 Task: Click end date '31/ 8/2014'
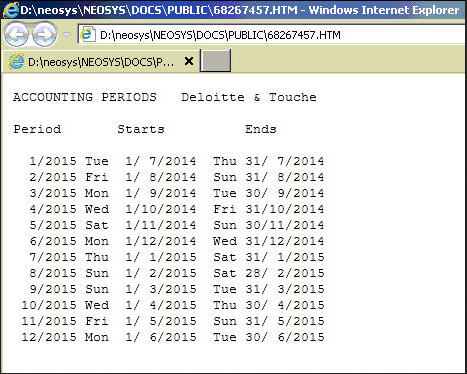tap(285, 177)
